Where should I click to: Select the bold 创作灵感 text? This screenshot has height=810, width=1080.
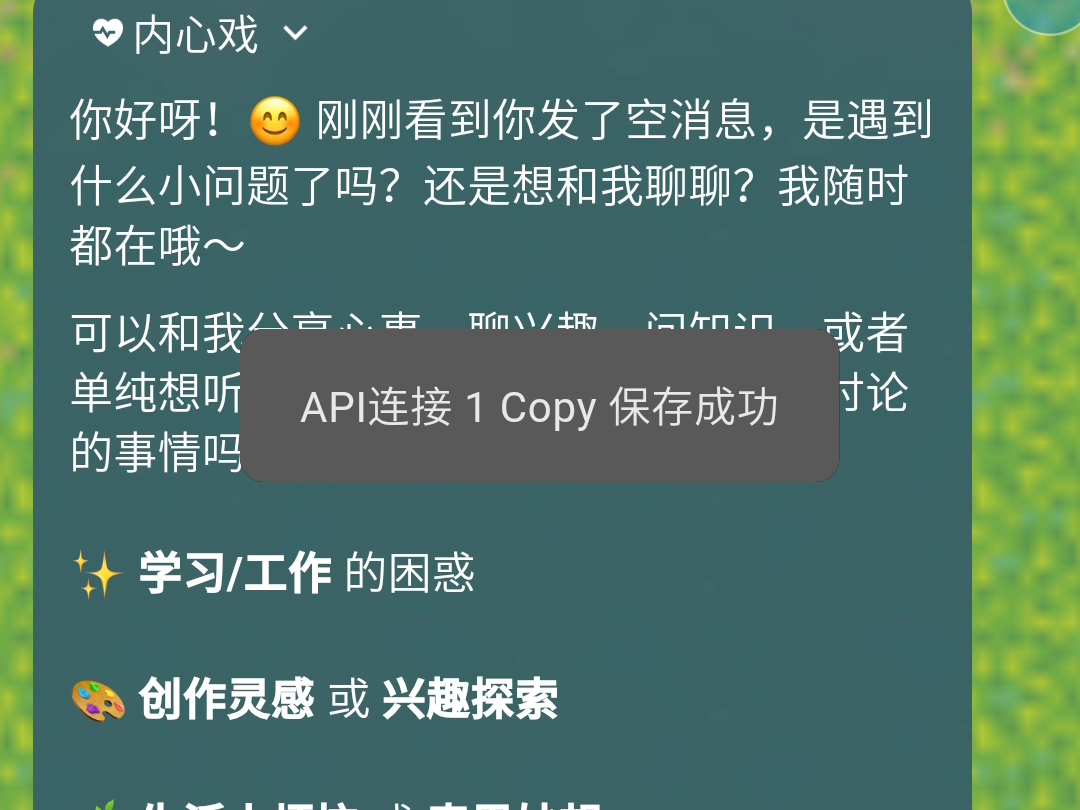[x=227, y=699]
